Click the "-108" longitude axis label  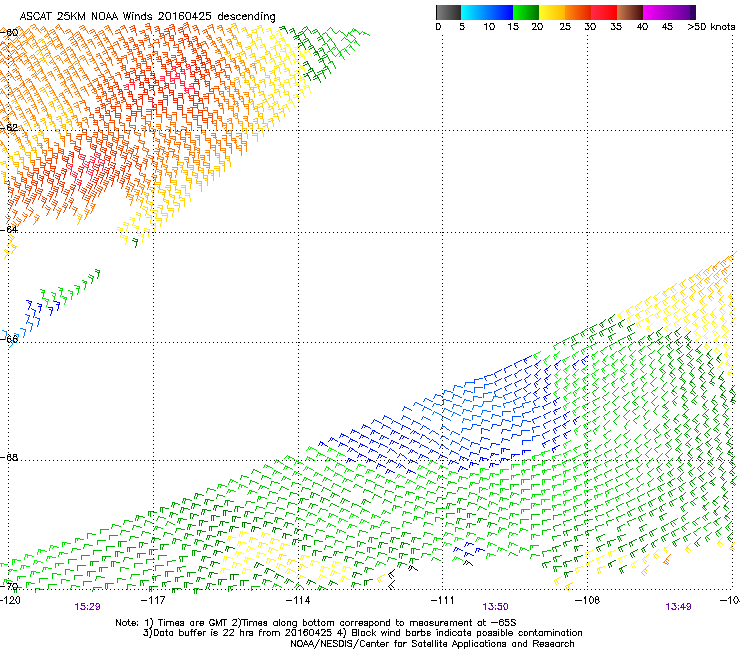587,600
